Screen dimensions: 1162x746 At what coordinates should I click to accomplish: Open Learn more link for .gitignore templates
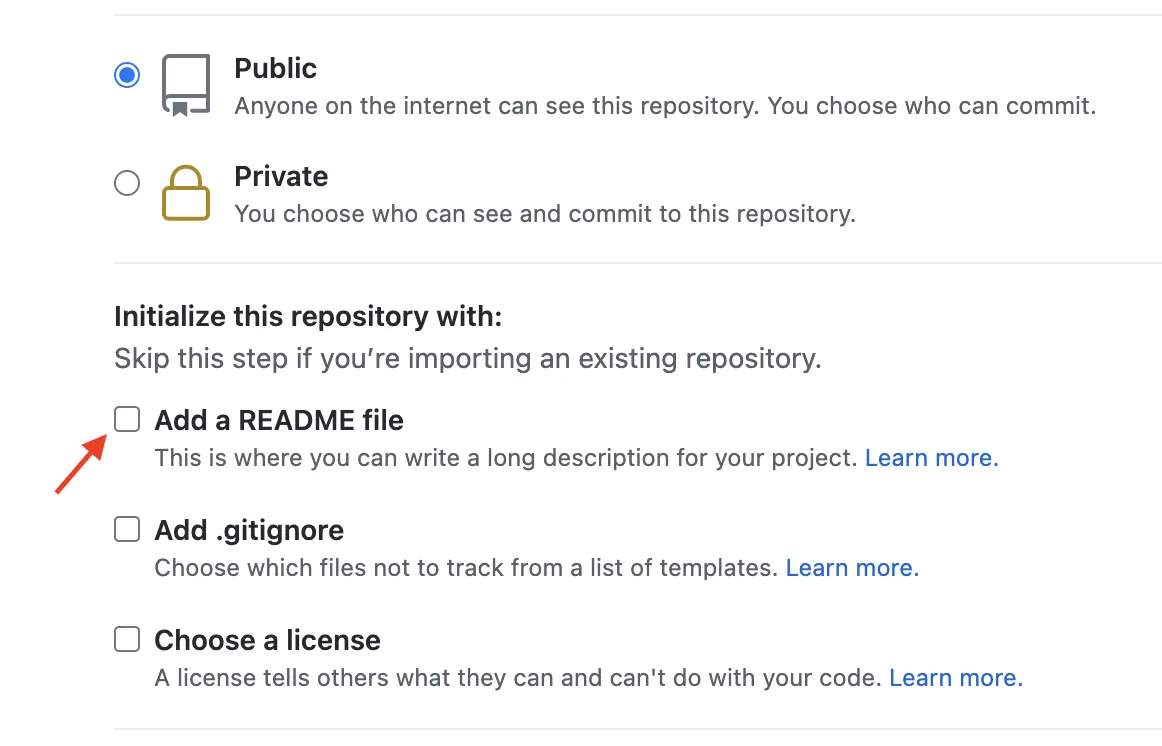[x=852, y=568]
